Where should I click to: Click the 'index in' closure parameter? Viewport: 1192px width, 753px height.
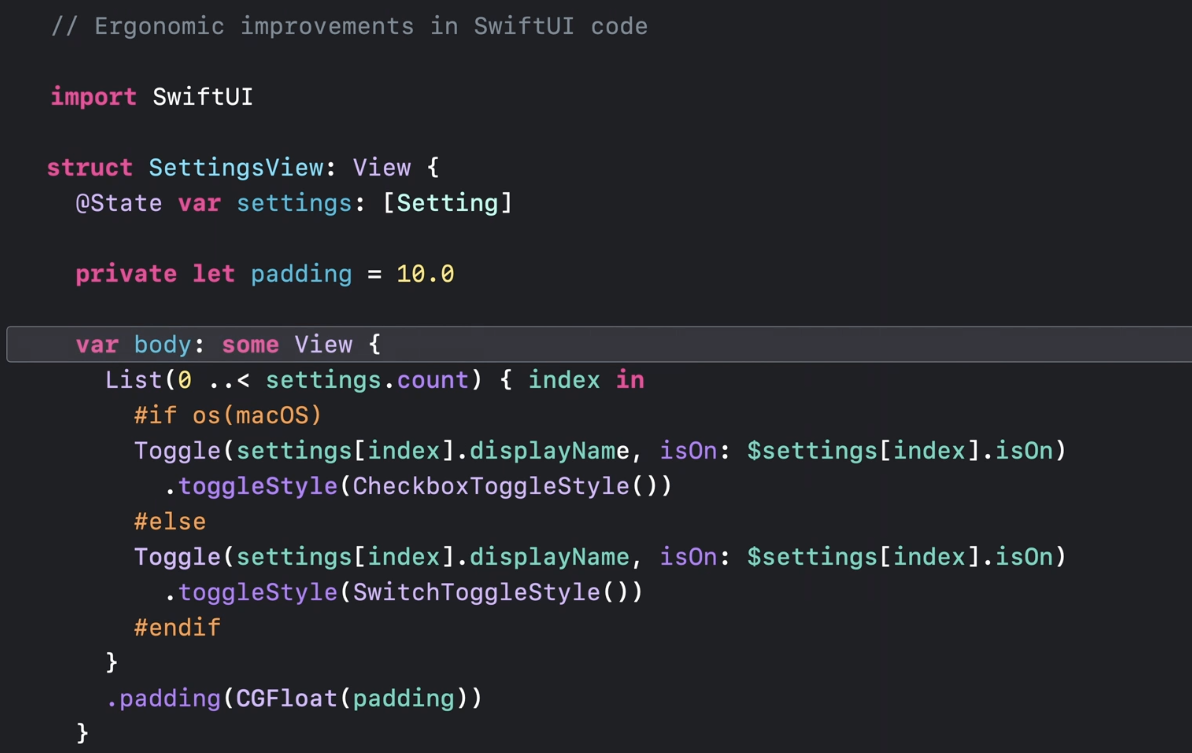click(x=586, y=380)
